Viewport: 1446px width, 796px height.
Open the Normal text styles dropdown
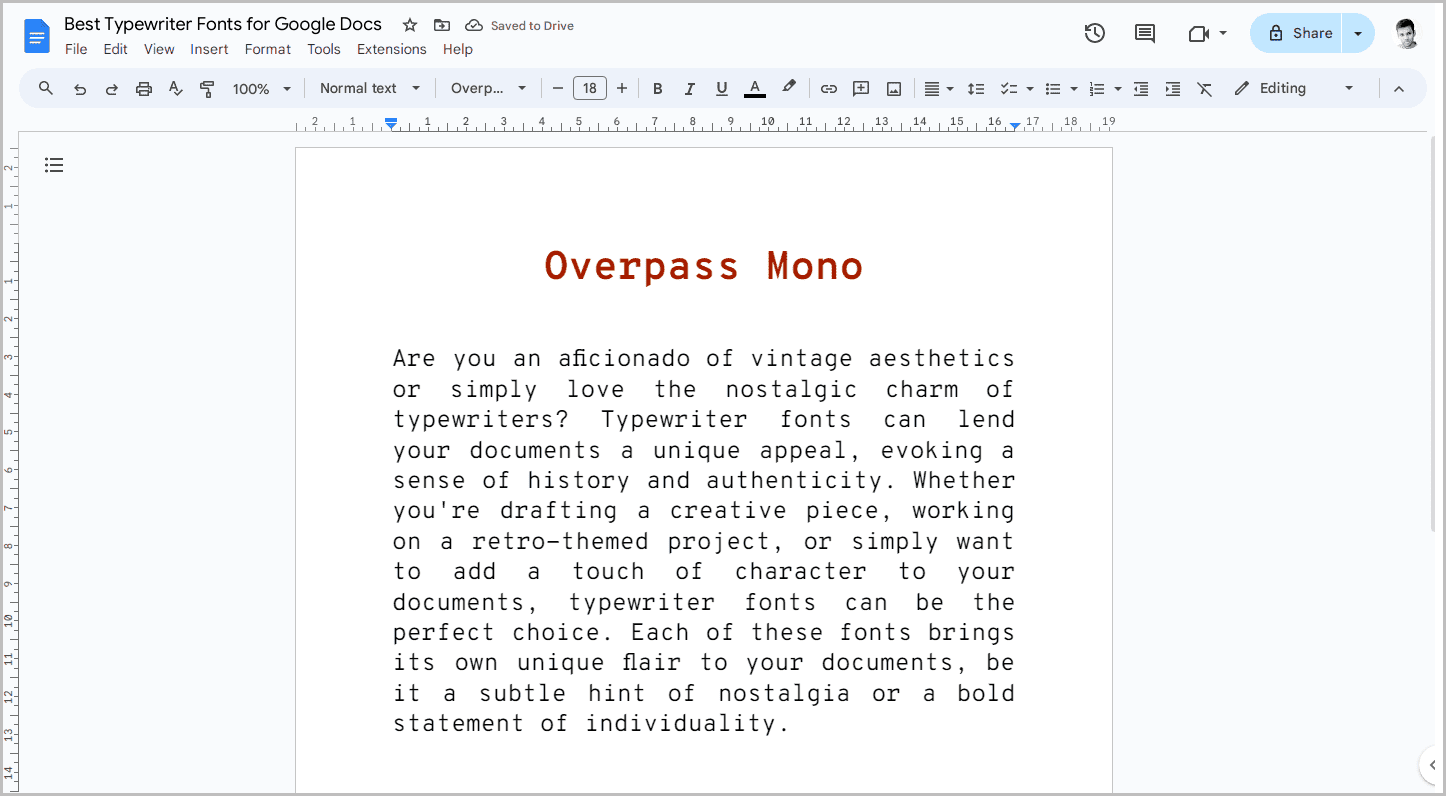370,88
